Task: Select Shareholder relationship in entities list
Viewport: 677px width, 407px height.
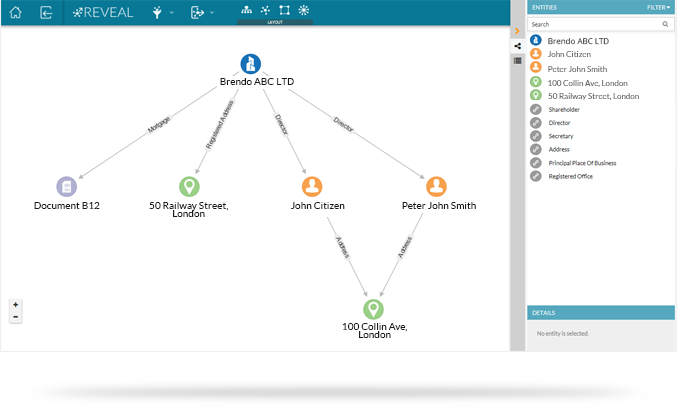Action: click(x=564, y=109)
